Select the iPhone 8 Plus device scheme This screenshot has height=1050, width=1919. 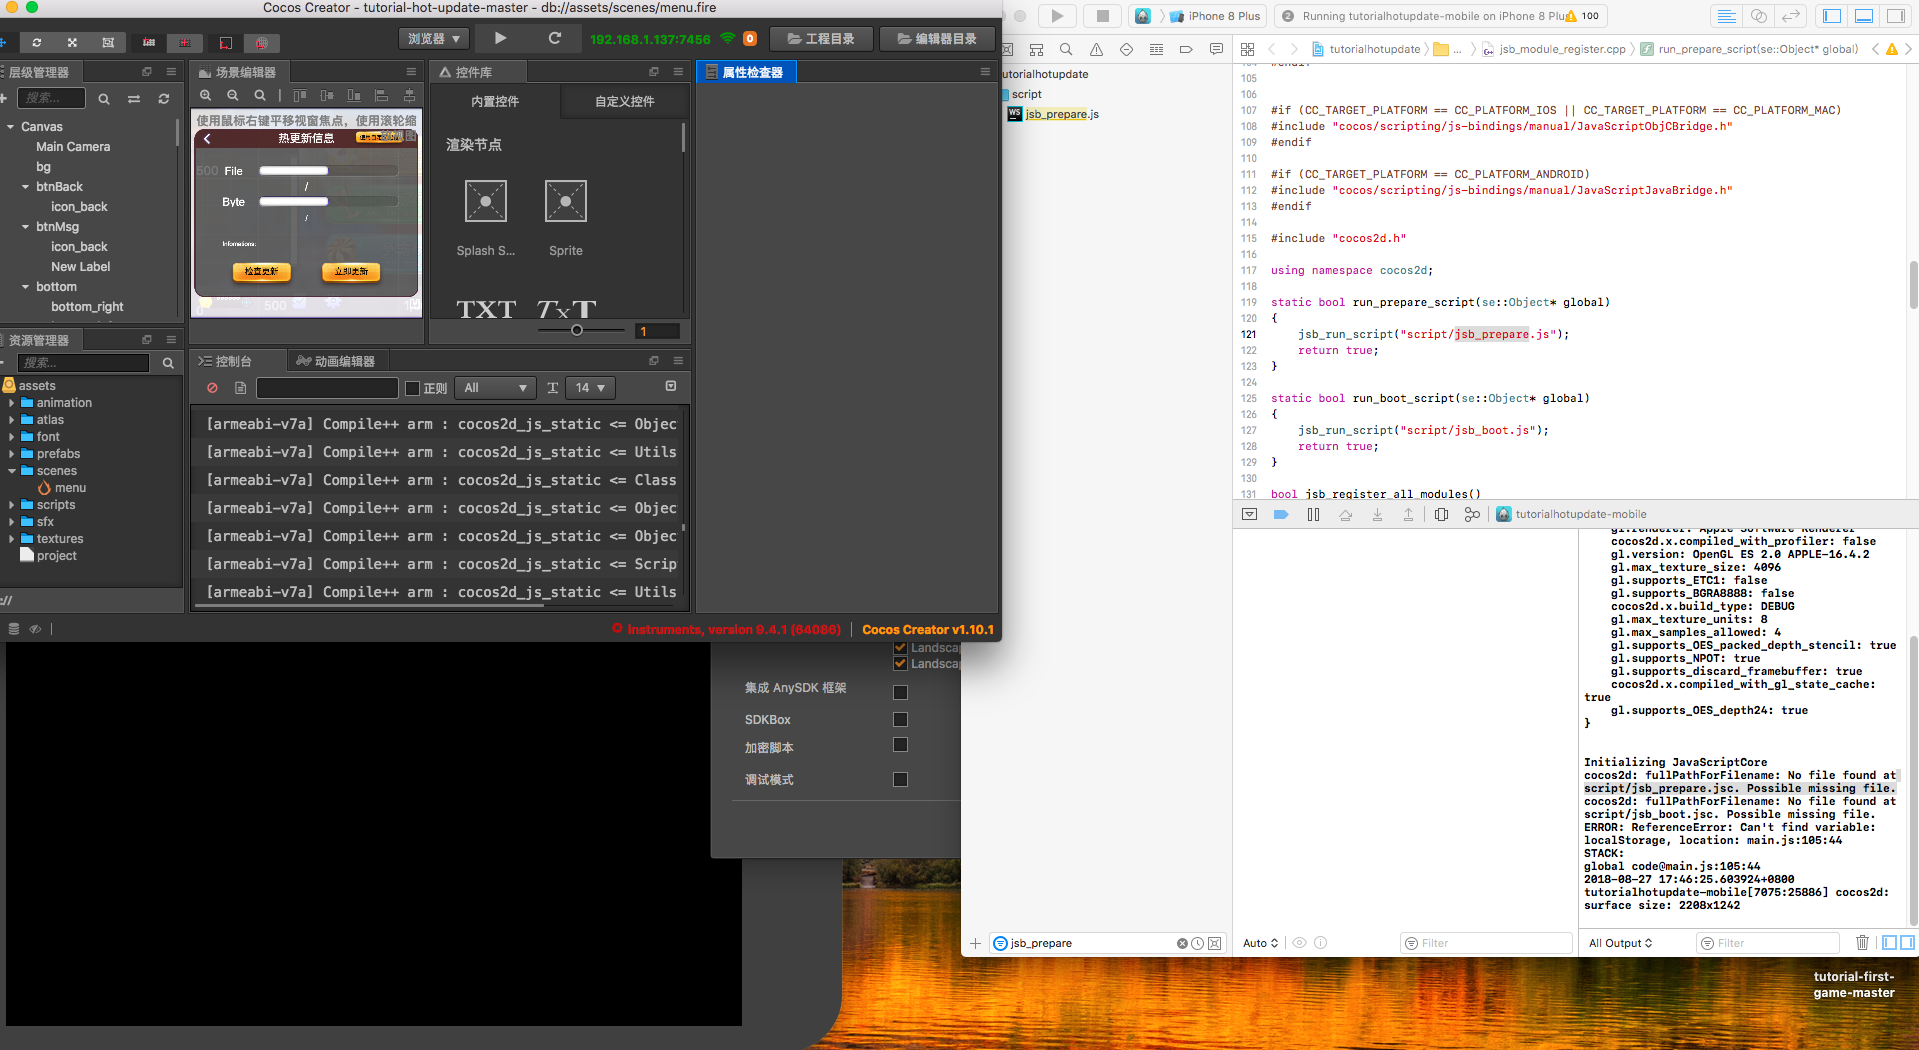click(1215, 16)
